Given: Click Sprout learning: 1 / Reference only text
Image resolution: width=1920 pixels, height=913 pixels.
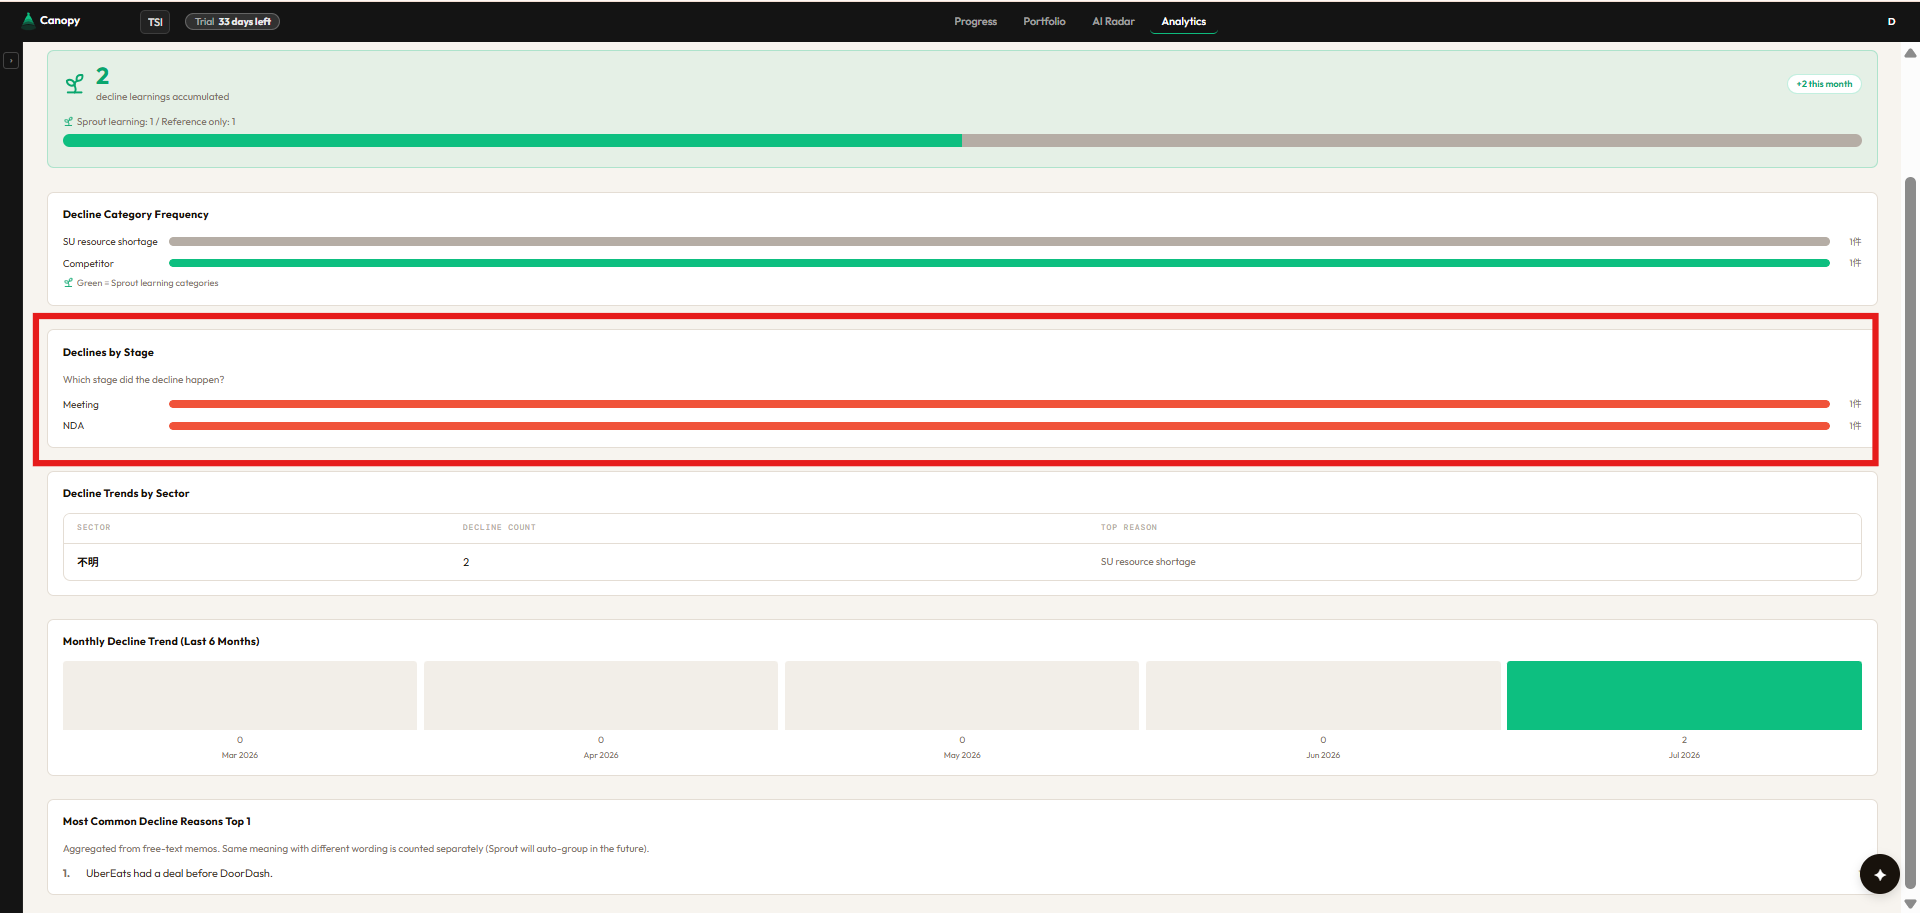Looking at the screenshot, I should (x=156, y=122).
